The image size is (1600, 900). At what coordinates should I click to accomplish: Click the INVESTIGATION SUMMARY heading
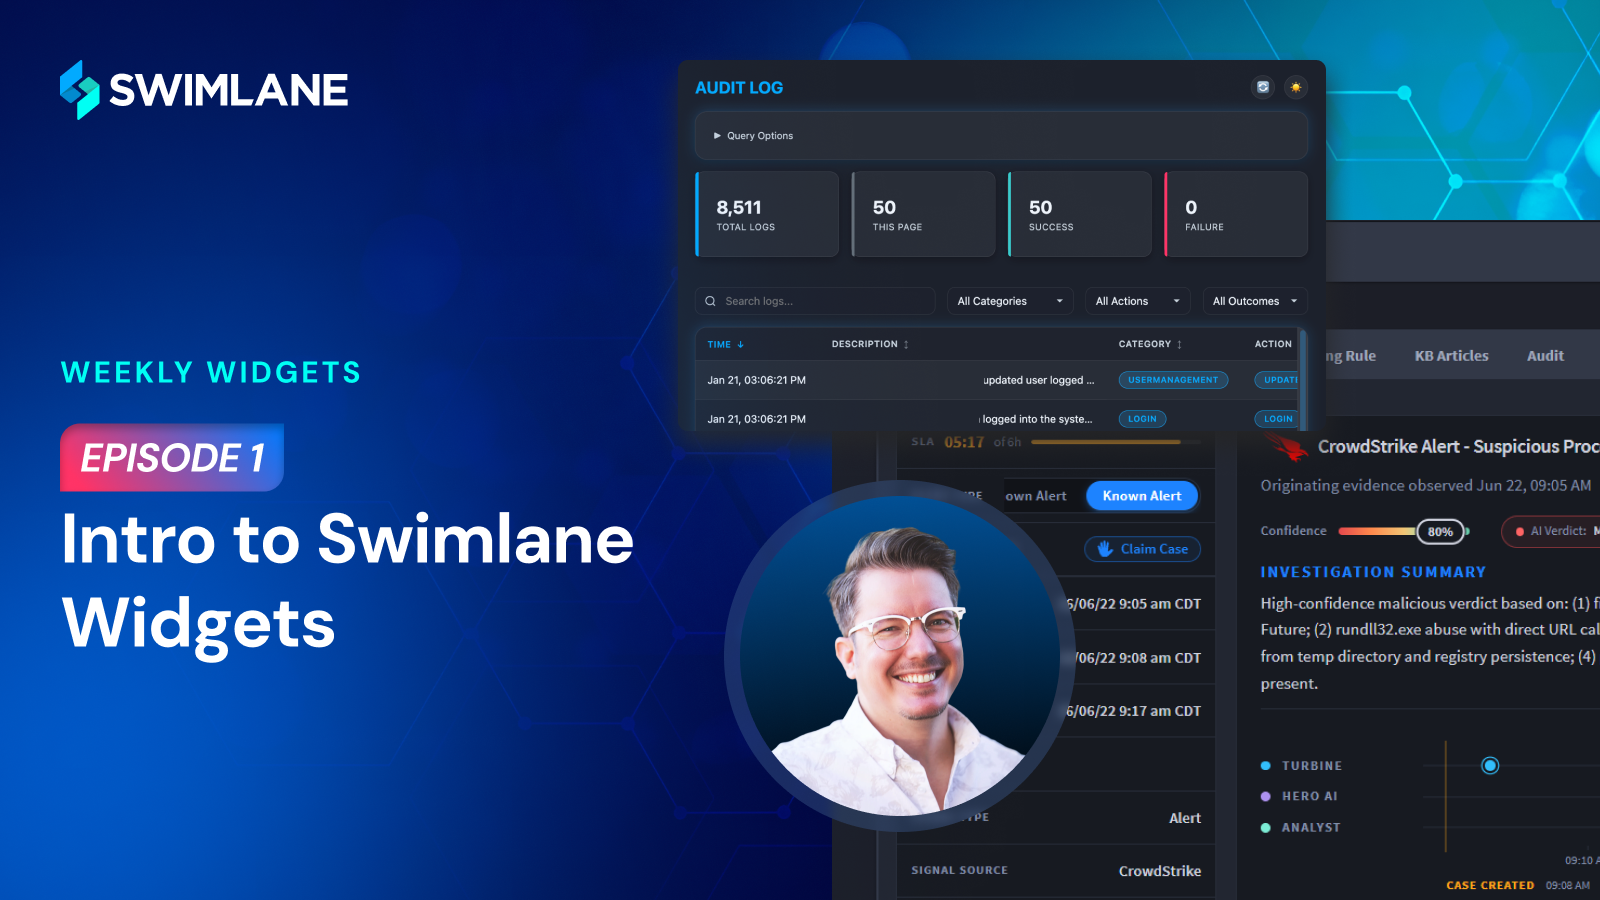(1373, 572)
